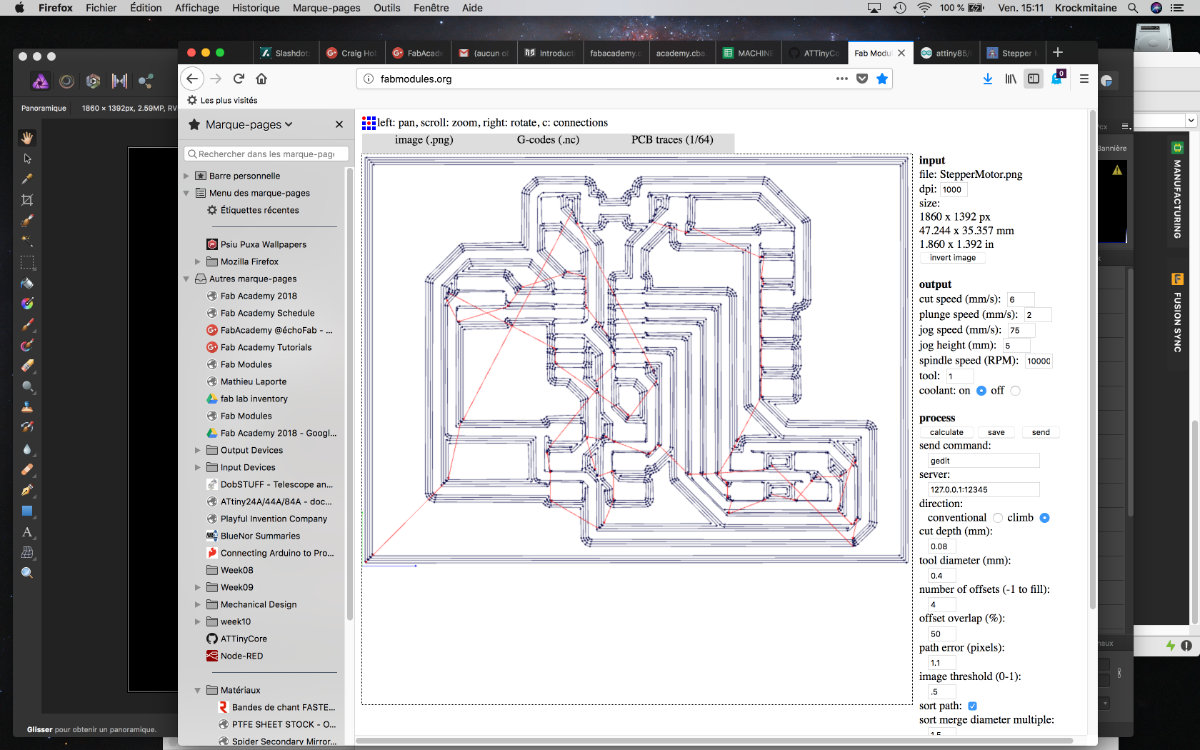Select the Erase Brush tool in Affinity
The width and height of the screenshot is (1200, 750).
click(27, 366)
